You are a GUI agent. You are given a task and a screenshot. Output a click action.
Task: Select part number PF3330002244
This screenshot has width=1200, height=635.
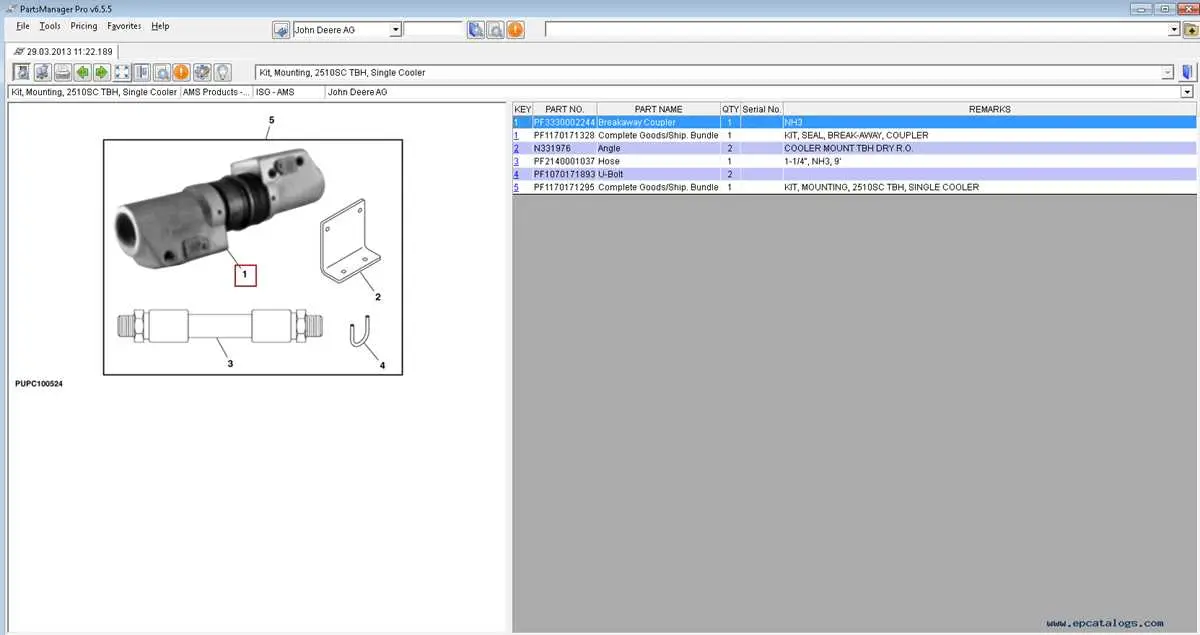[x=564, y=122]
